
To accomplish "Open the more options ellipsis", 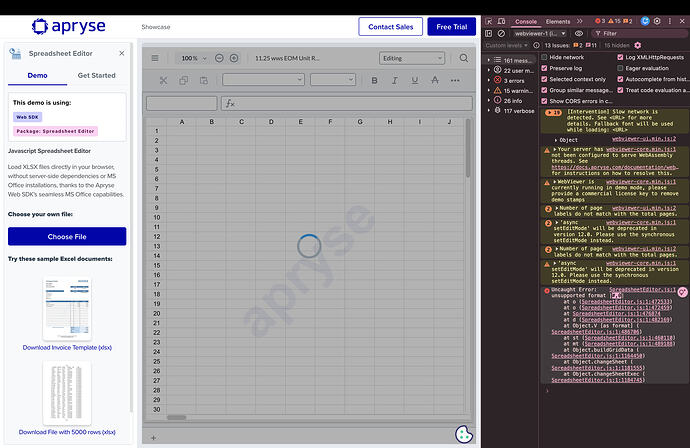I will (455, 80).
